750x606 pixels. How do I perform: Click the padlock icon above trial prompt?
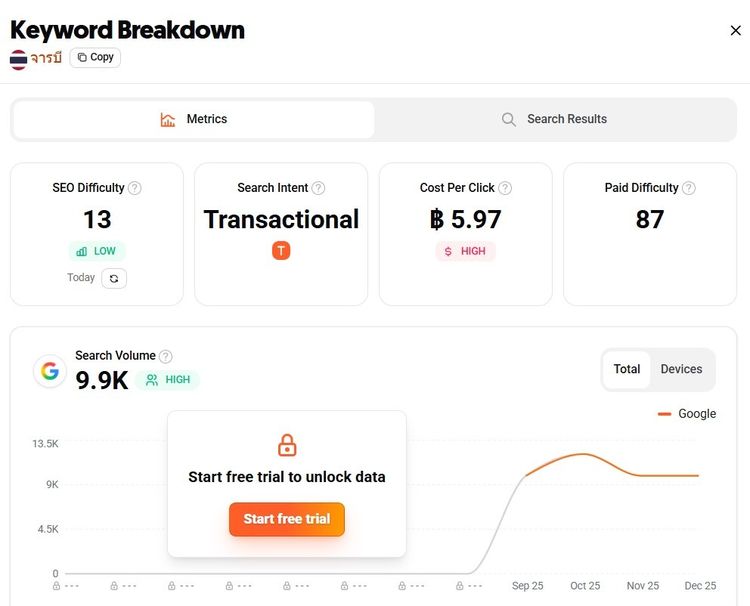tap(287, 445)
